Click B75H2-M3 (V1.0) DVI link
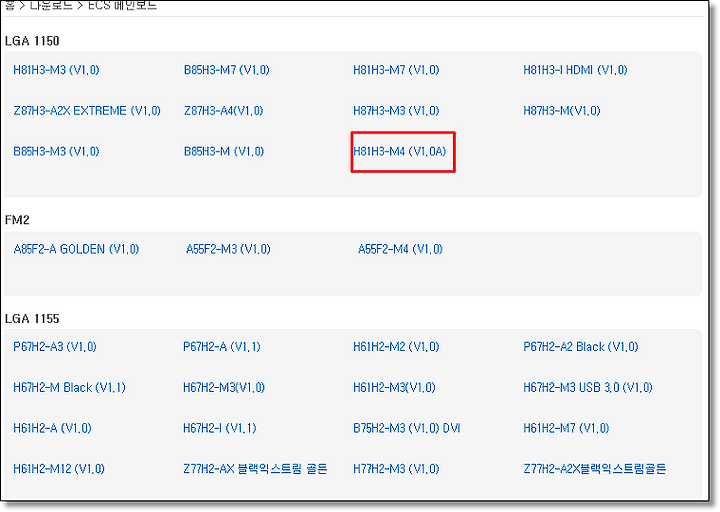 [406, 428]
